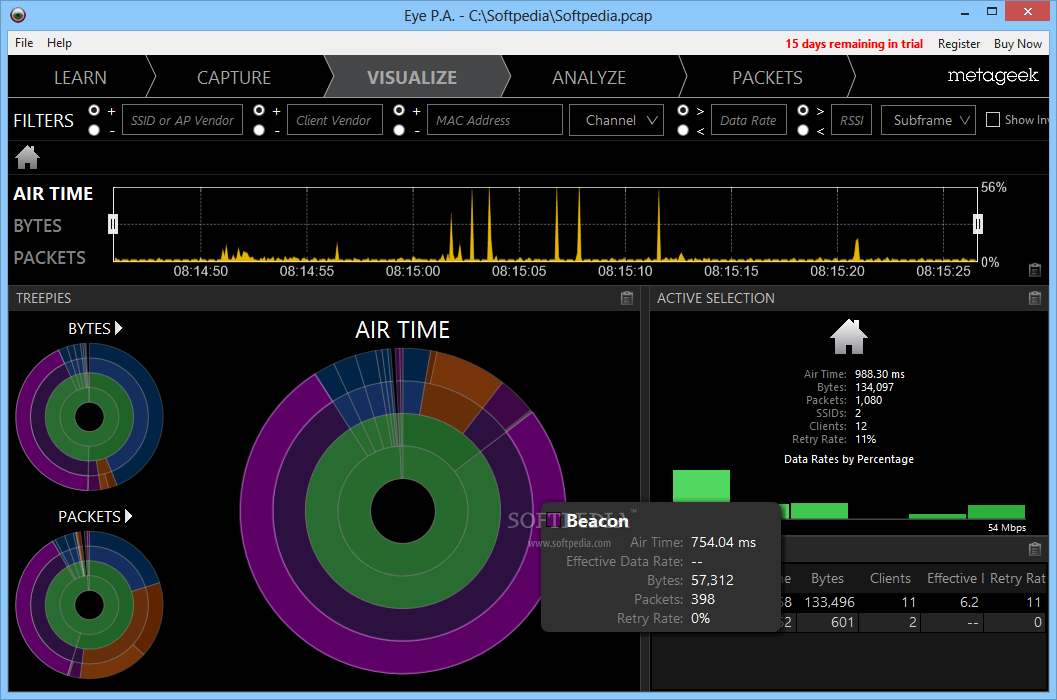Toggle the Show checkbox next to Subframe
This screenshot has width=1057, height=700.
click(993, 120)
